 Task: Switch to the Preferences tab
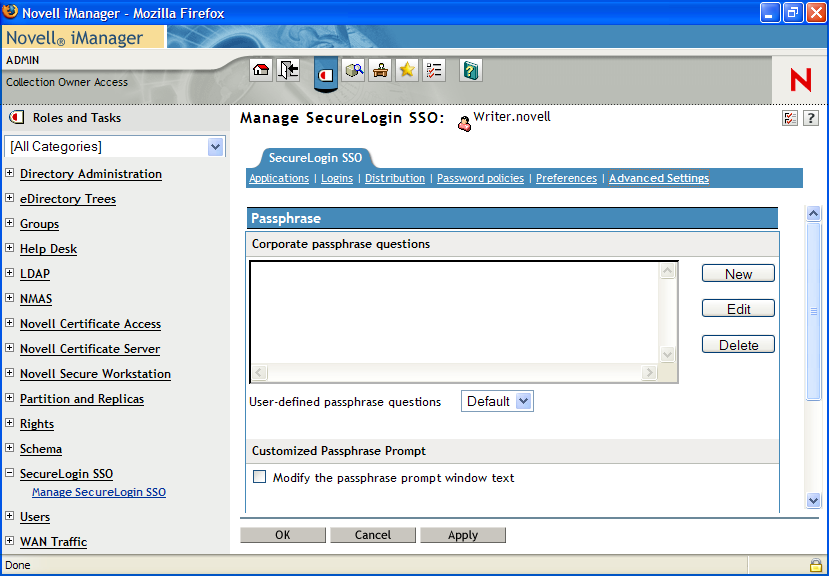click(x=566, y=178)
